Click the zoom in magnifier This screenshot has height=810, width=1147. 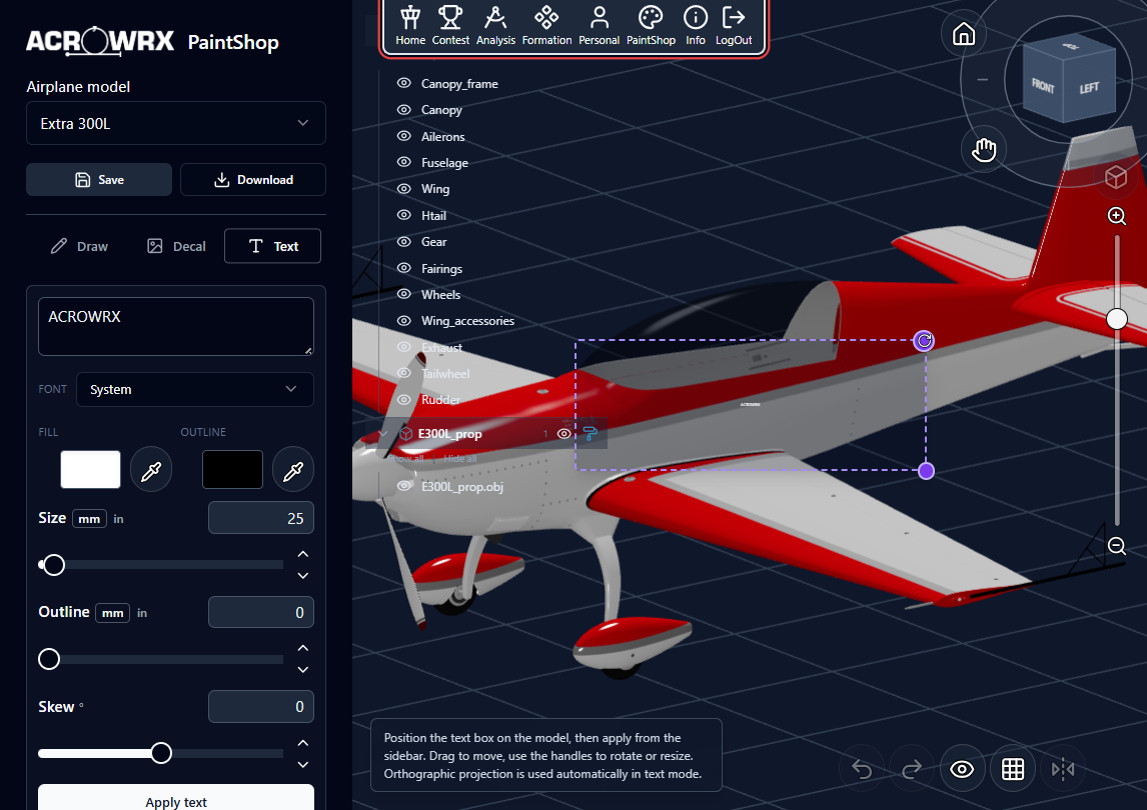coord(1116,216)
